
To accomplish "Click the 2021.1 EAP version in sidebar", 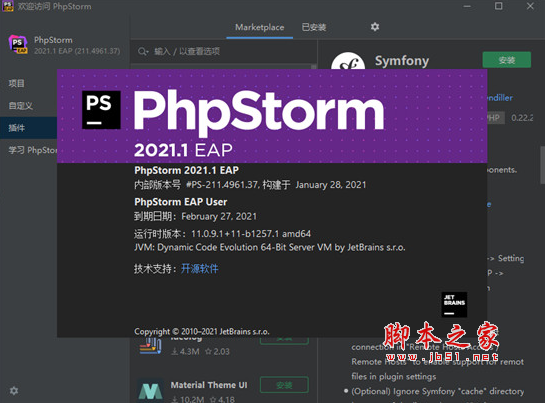I will point(77,51).
